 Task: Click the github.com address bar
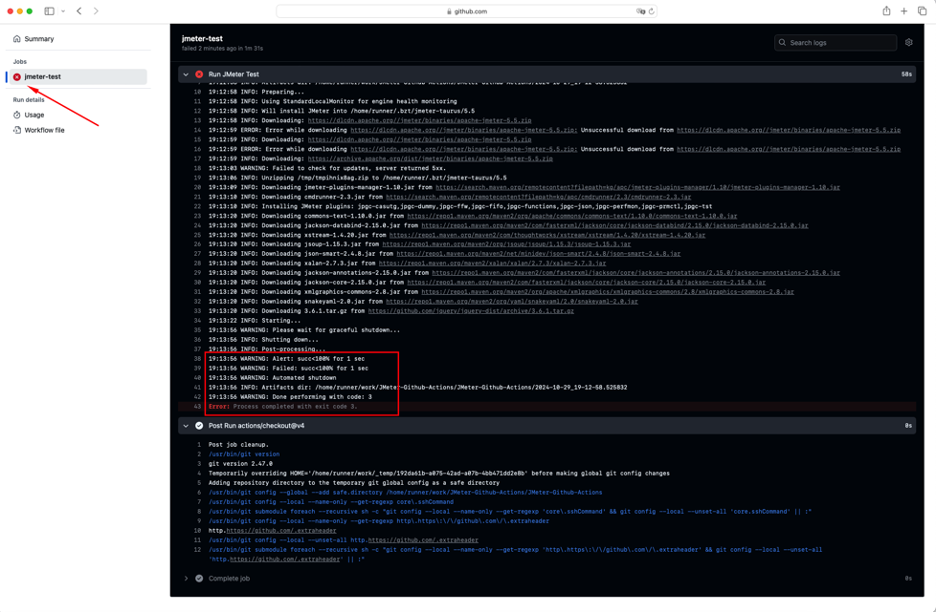467,11
